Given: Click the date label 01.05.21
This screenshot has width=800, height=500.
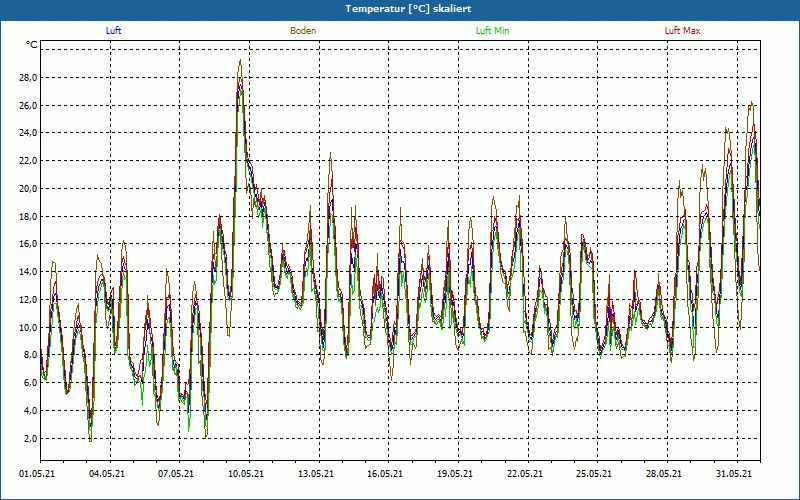Looking at the screenshot, I should [x=37, y=474].
